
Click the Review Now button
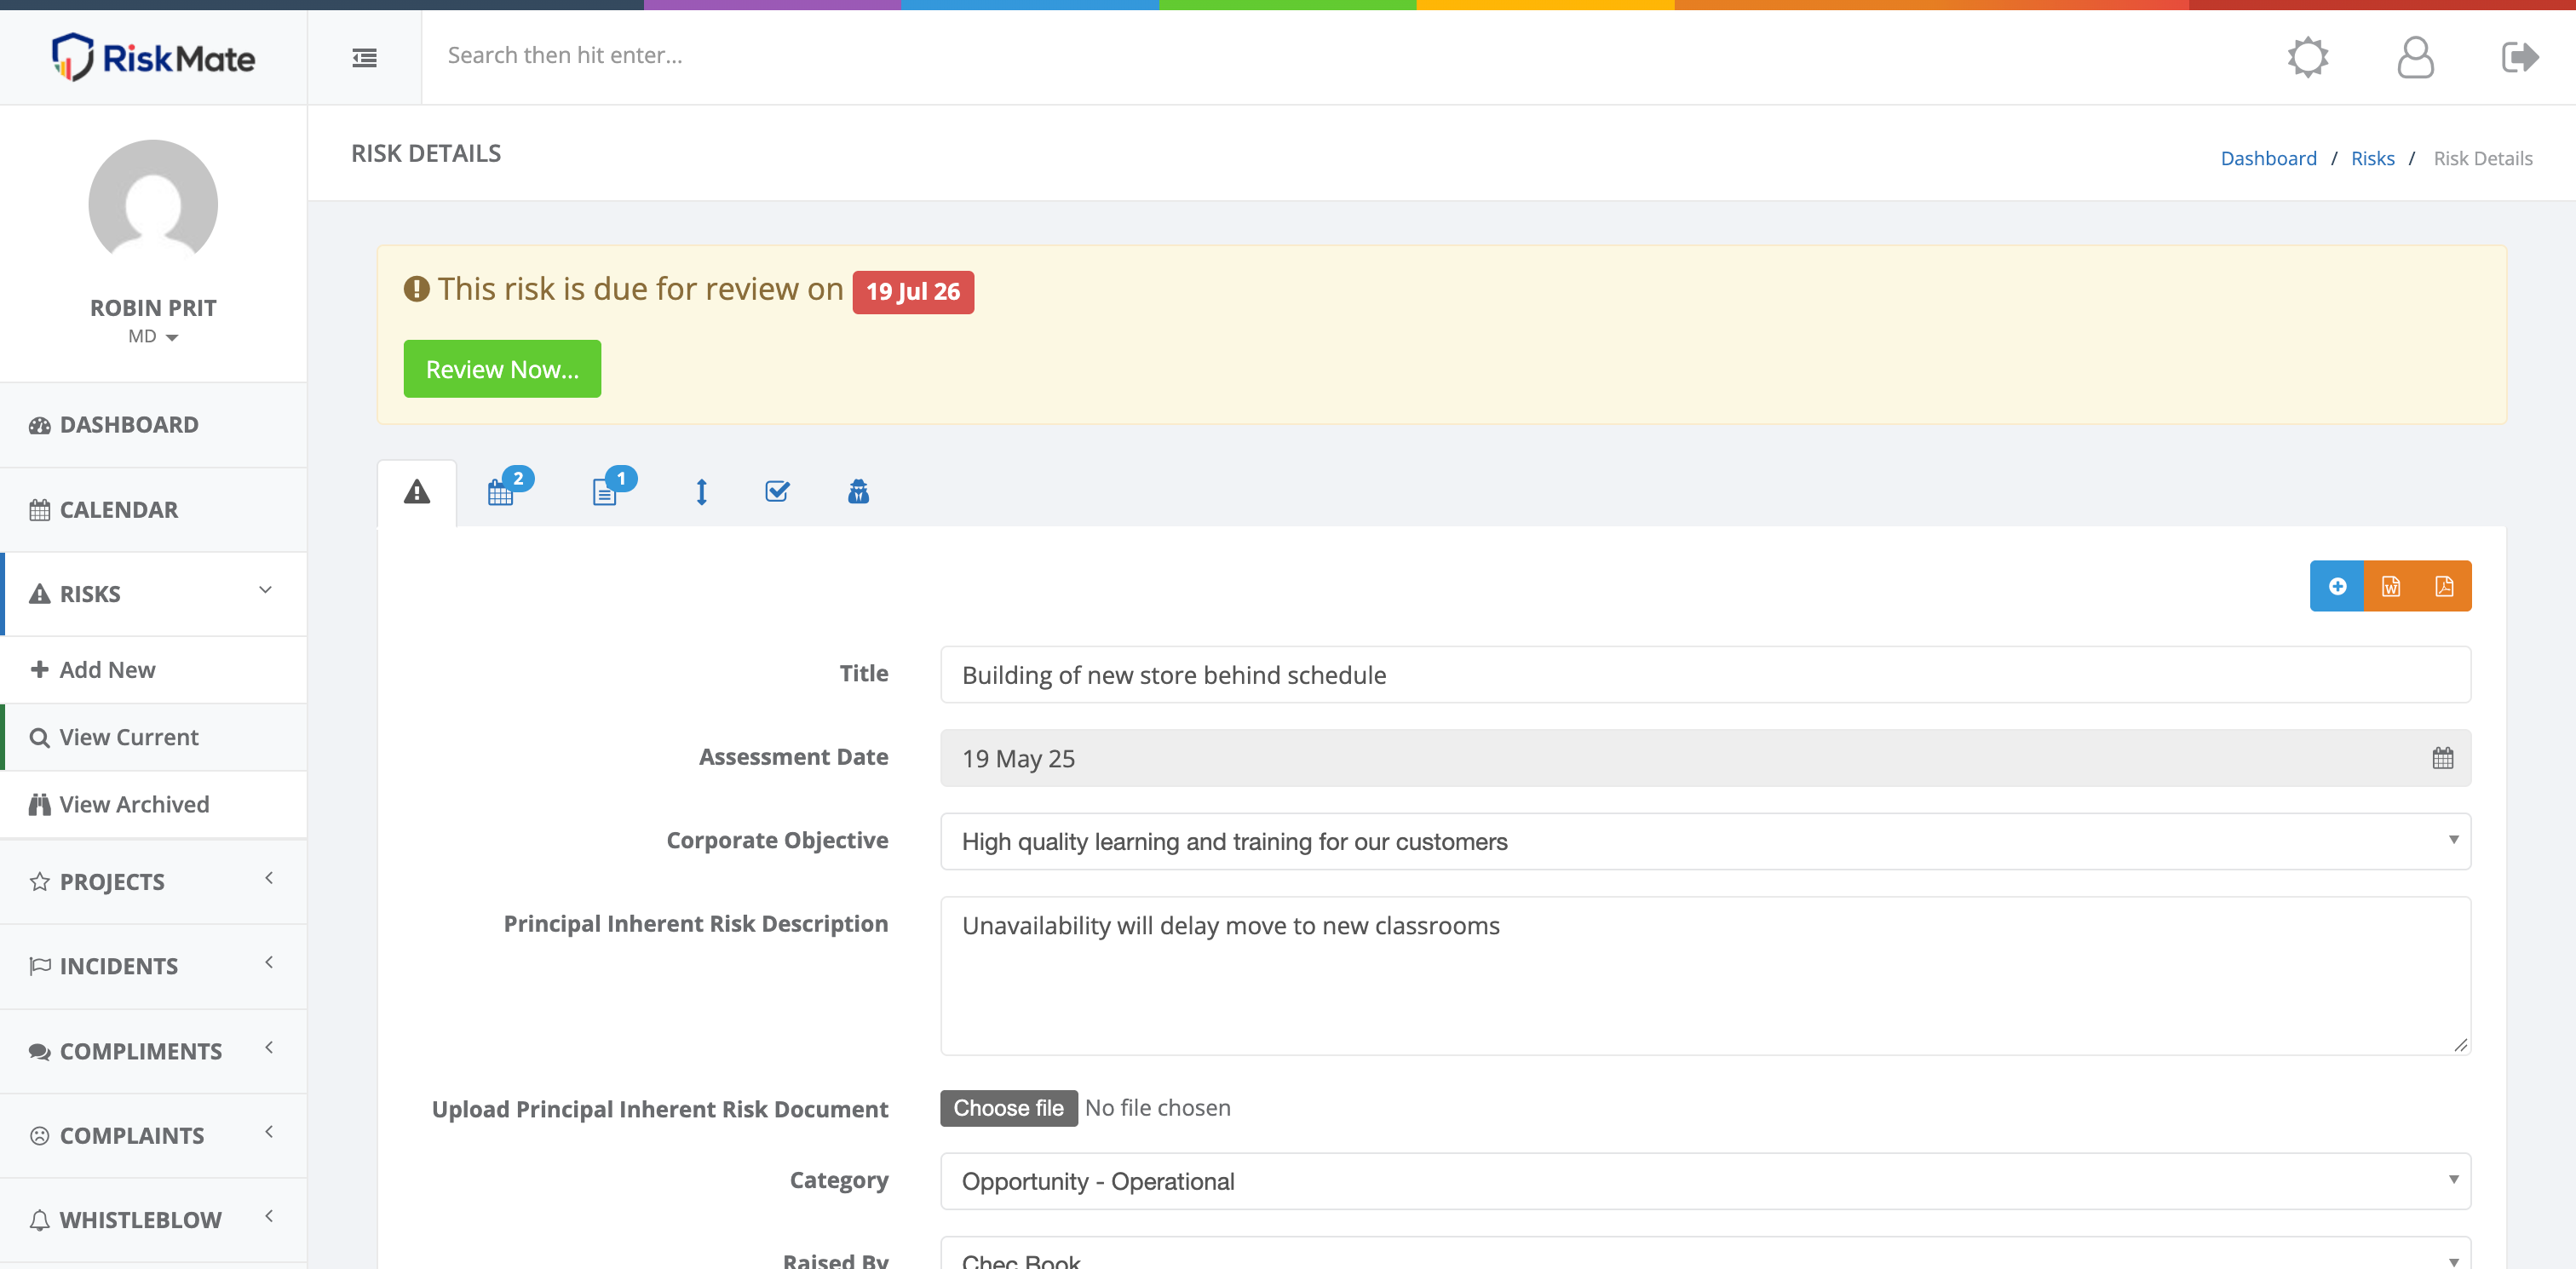tap(502, 369)
